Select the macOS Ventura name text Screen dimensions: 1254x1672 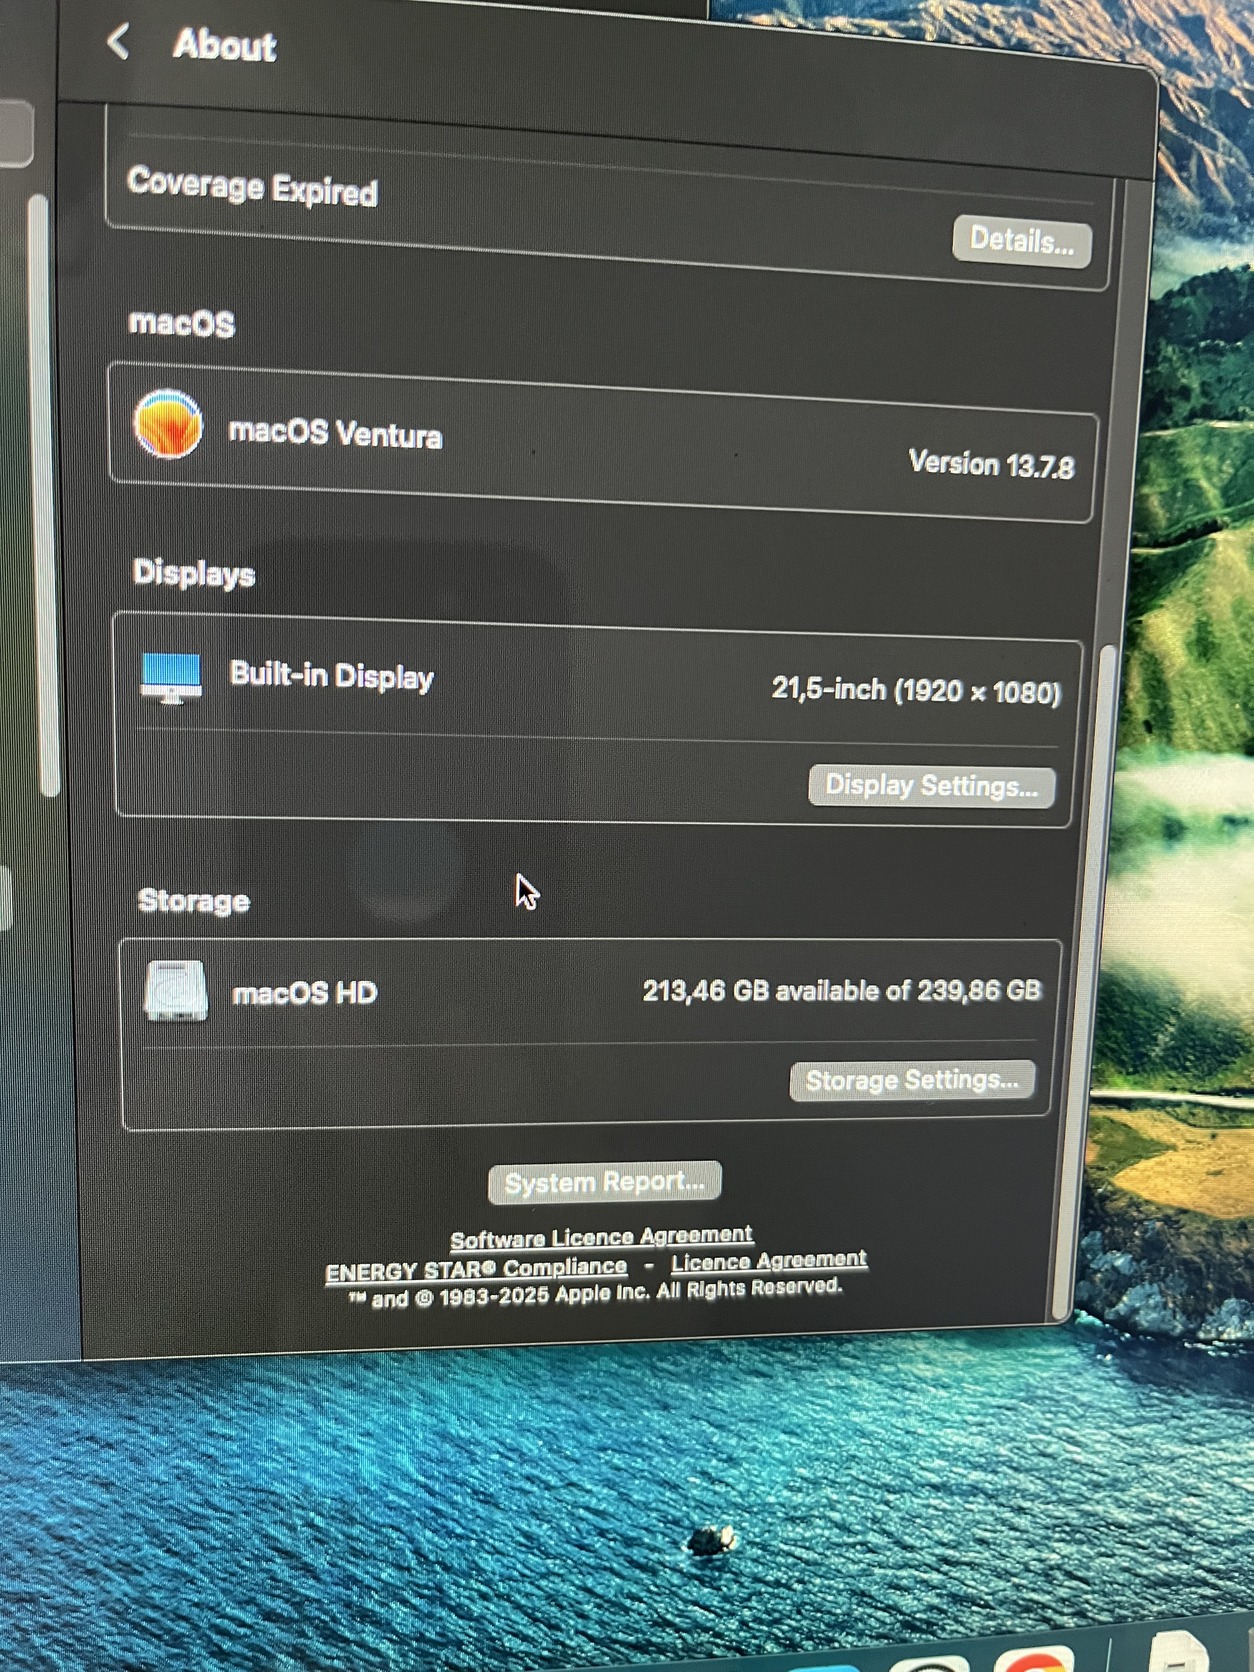point(335,433)
